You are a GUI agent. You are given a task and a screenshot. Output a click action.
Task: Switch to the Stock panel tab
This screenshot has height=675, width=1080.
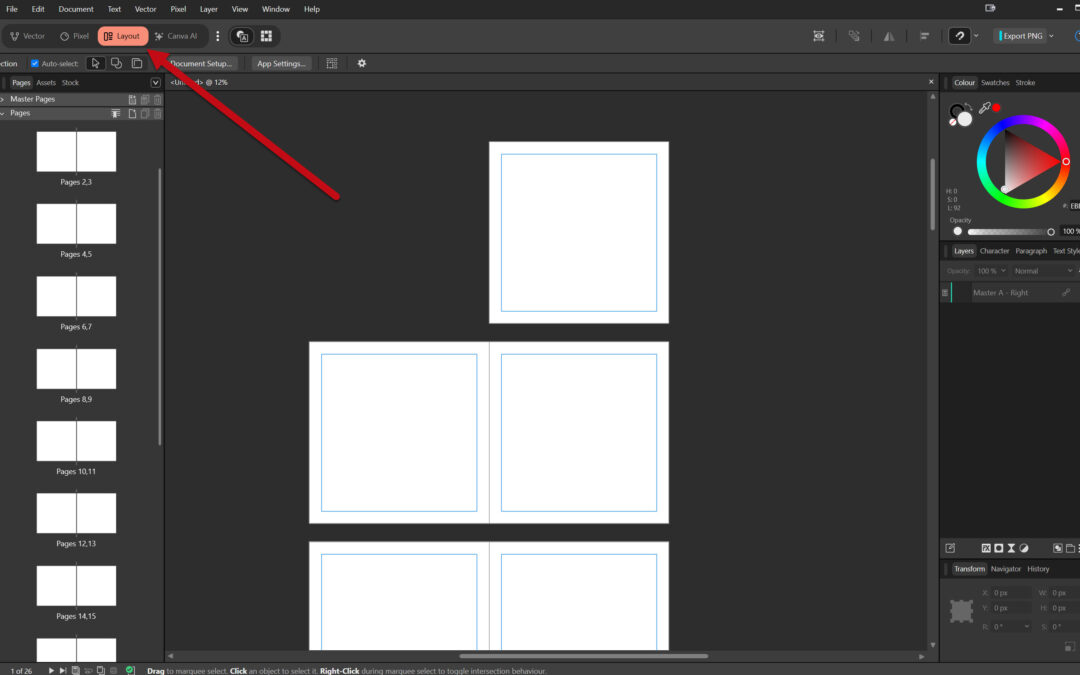[x=70, y=83]
